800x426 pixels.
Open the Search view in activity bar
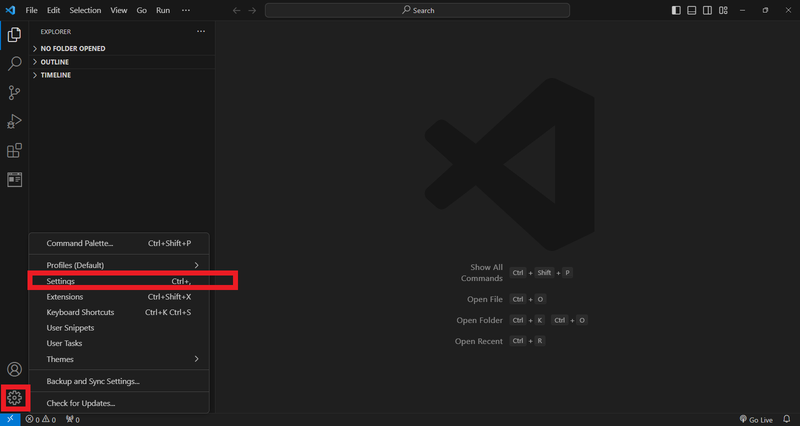[14, 64]
